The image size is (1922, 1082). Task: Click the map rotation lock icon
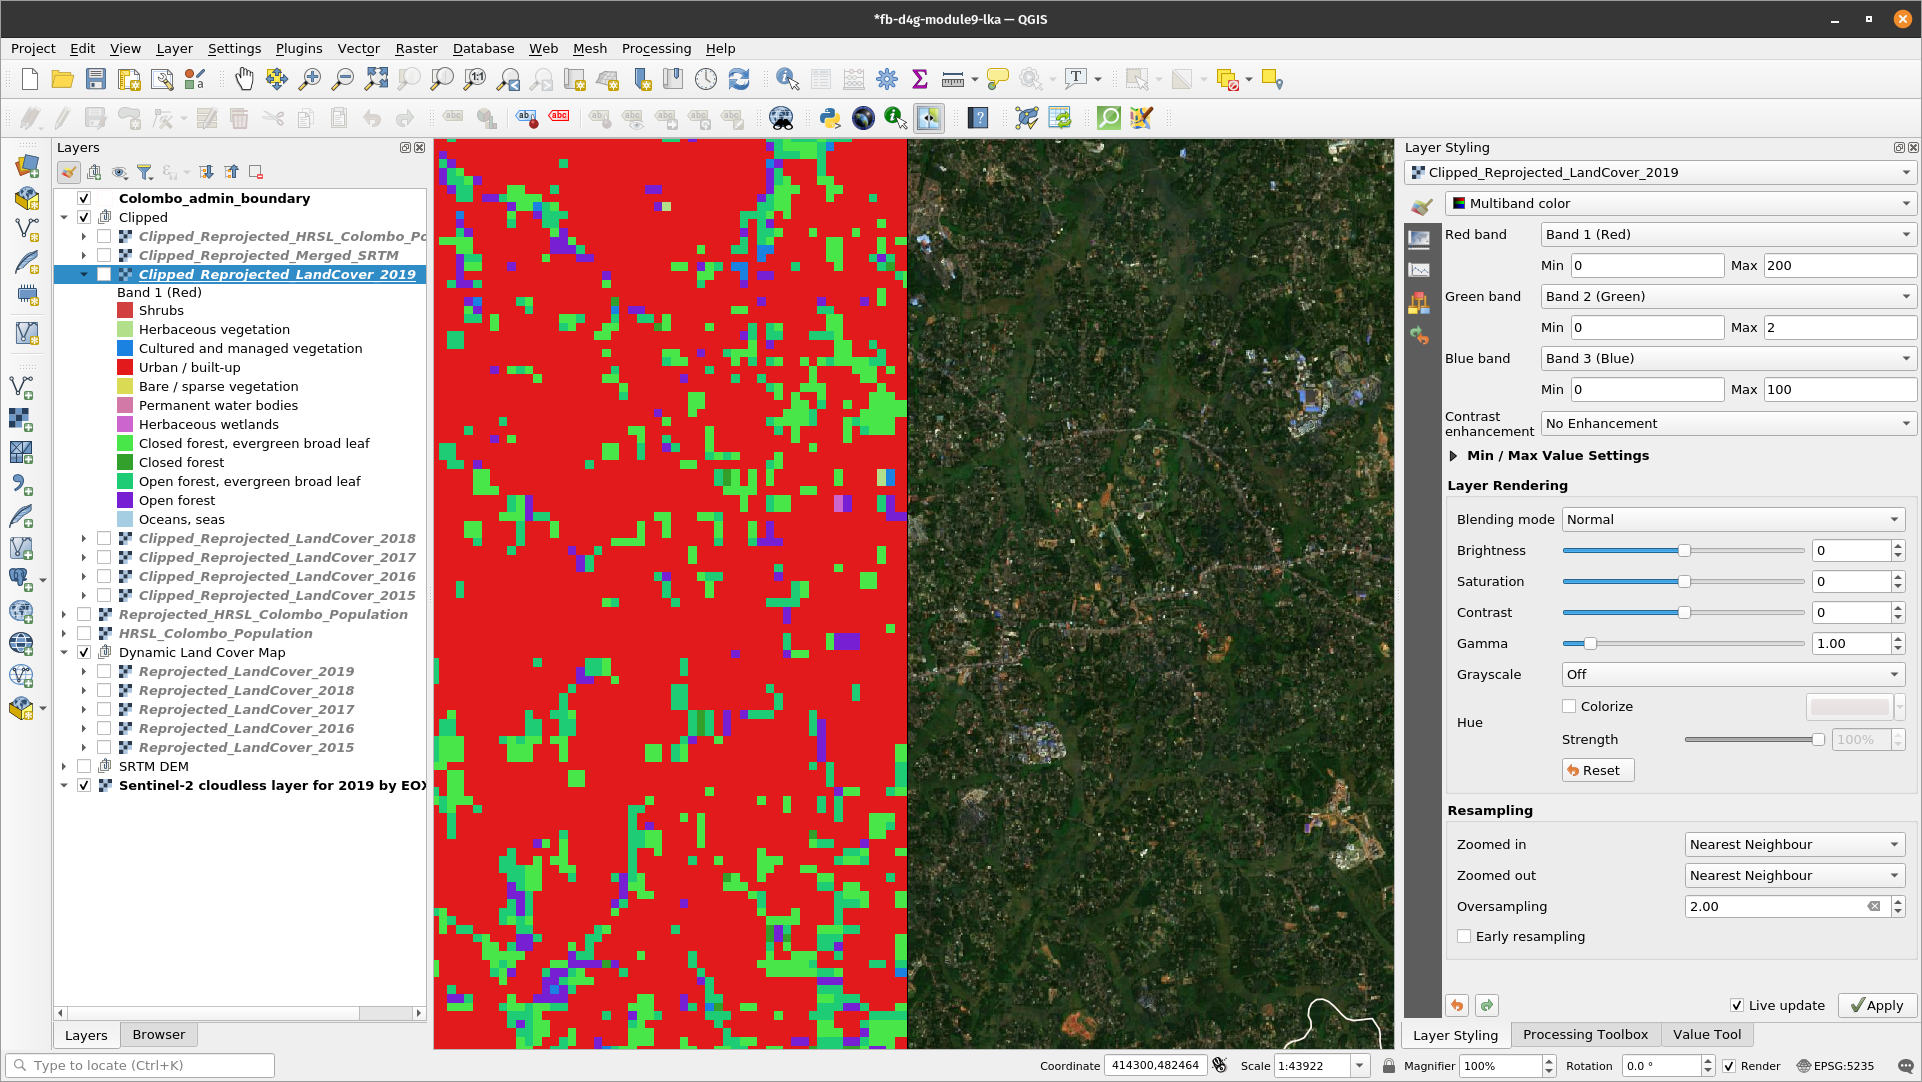tap(1389, 1066)
